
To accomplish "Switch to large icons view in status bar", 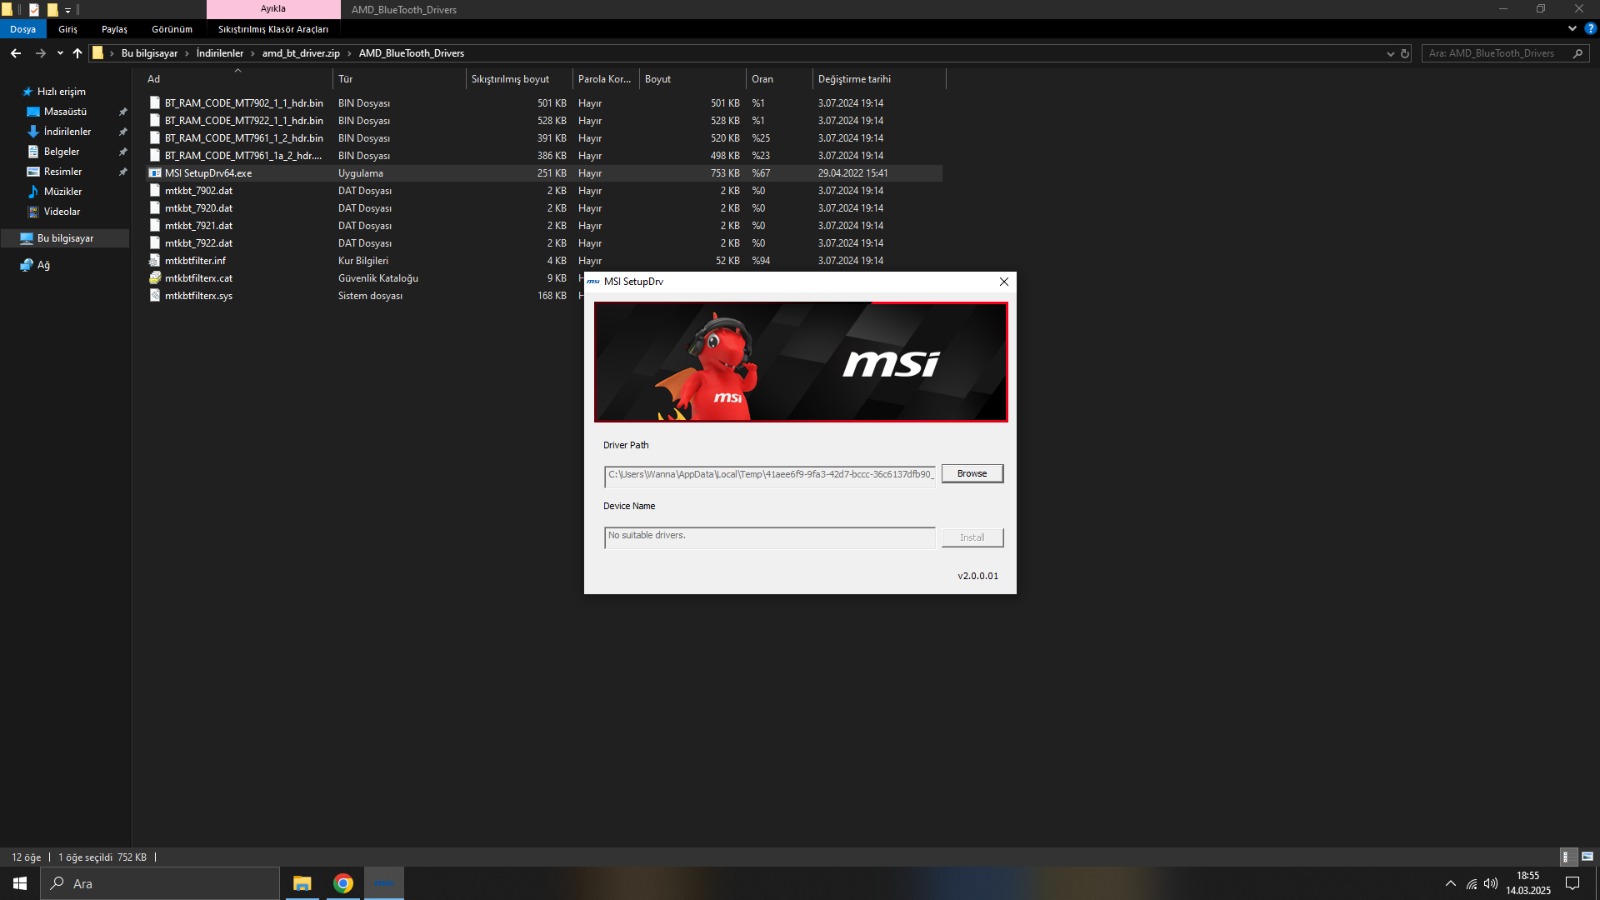I will (1587, 857).
